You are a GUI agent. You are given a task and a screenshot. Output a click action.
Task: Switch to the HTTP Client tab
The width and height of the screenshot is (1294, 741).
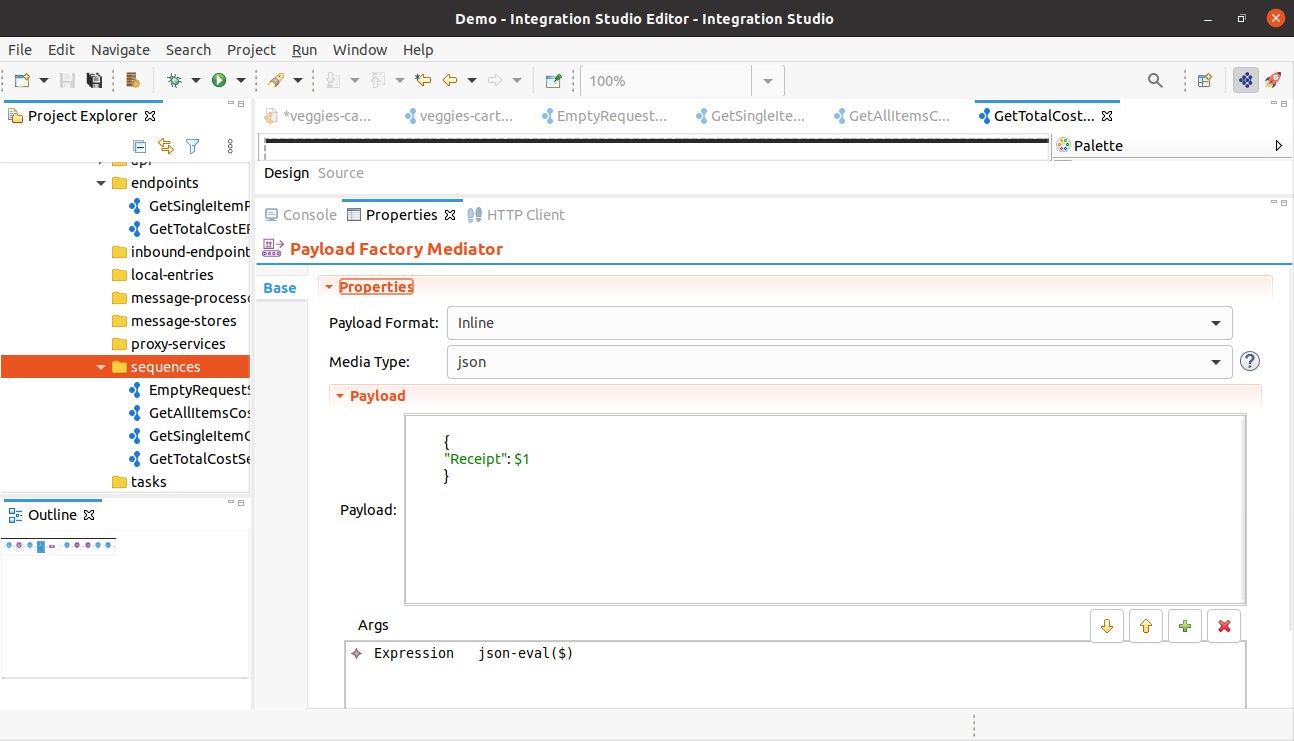(x=516, y=215)
